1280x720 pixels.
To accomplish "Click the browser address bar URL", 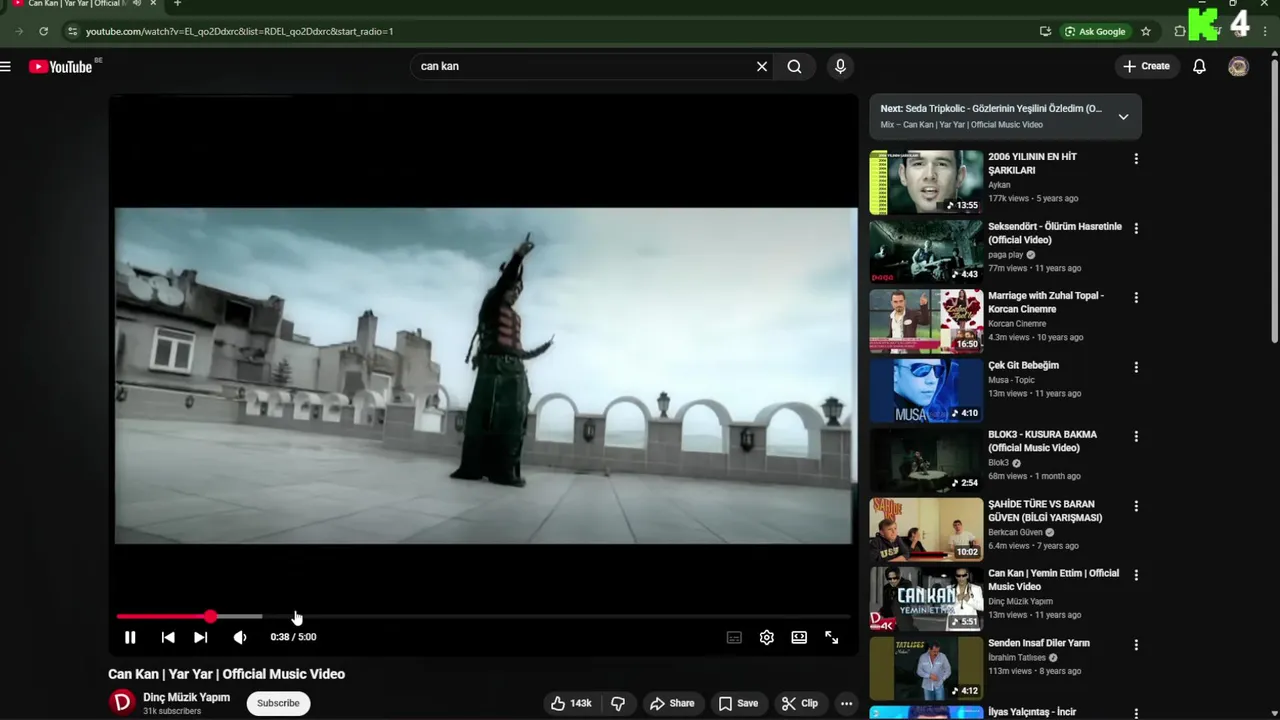I will click(x=239, y=31).
